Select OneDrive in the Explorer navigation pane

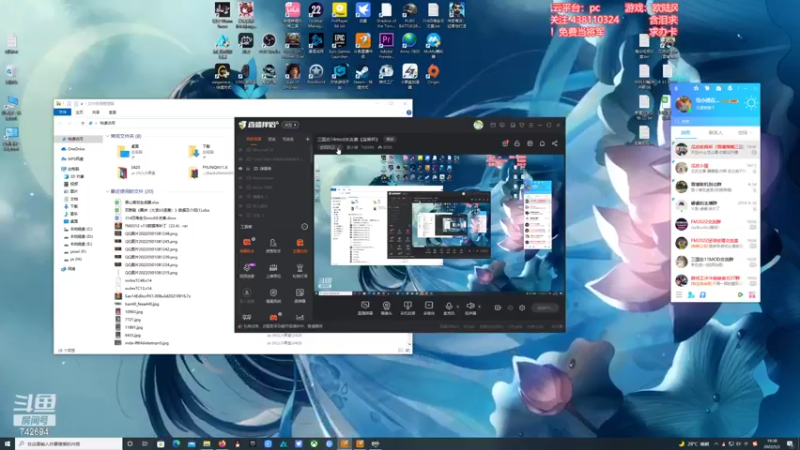coord(72,149)
